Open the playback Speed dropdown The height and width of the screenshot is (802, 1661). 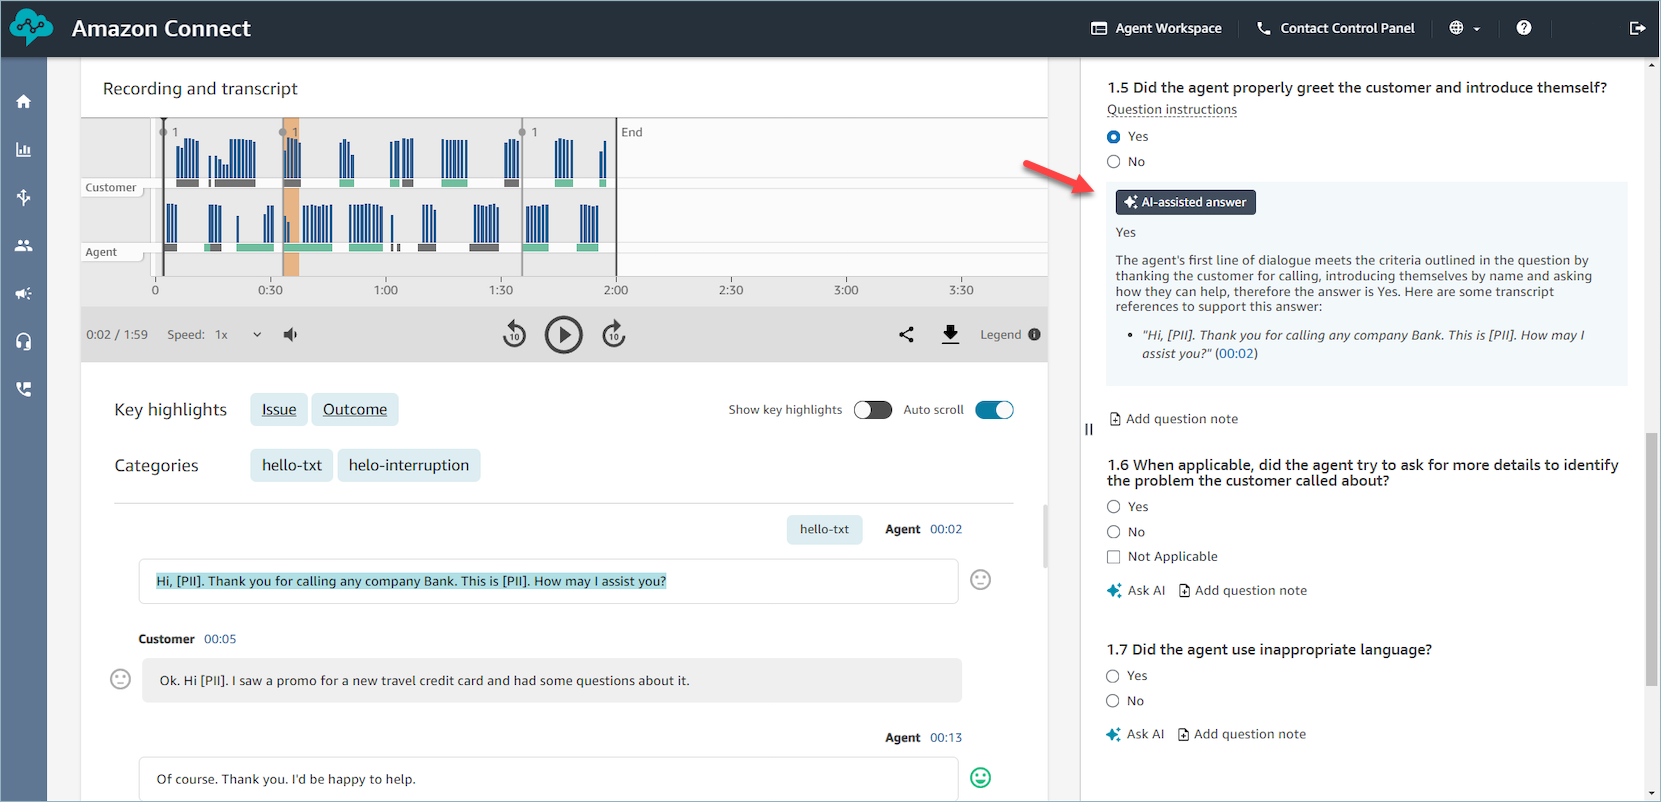239,335
